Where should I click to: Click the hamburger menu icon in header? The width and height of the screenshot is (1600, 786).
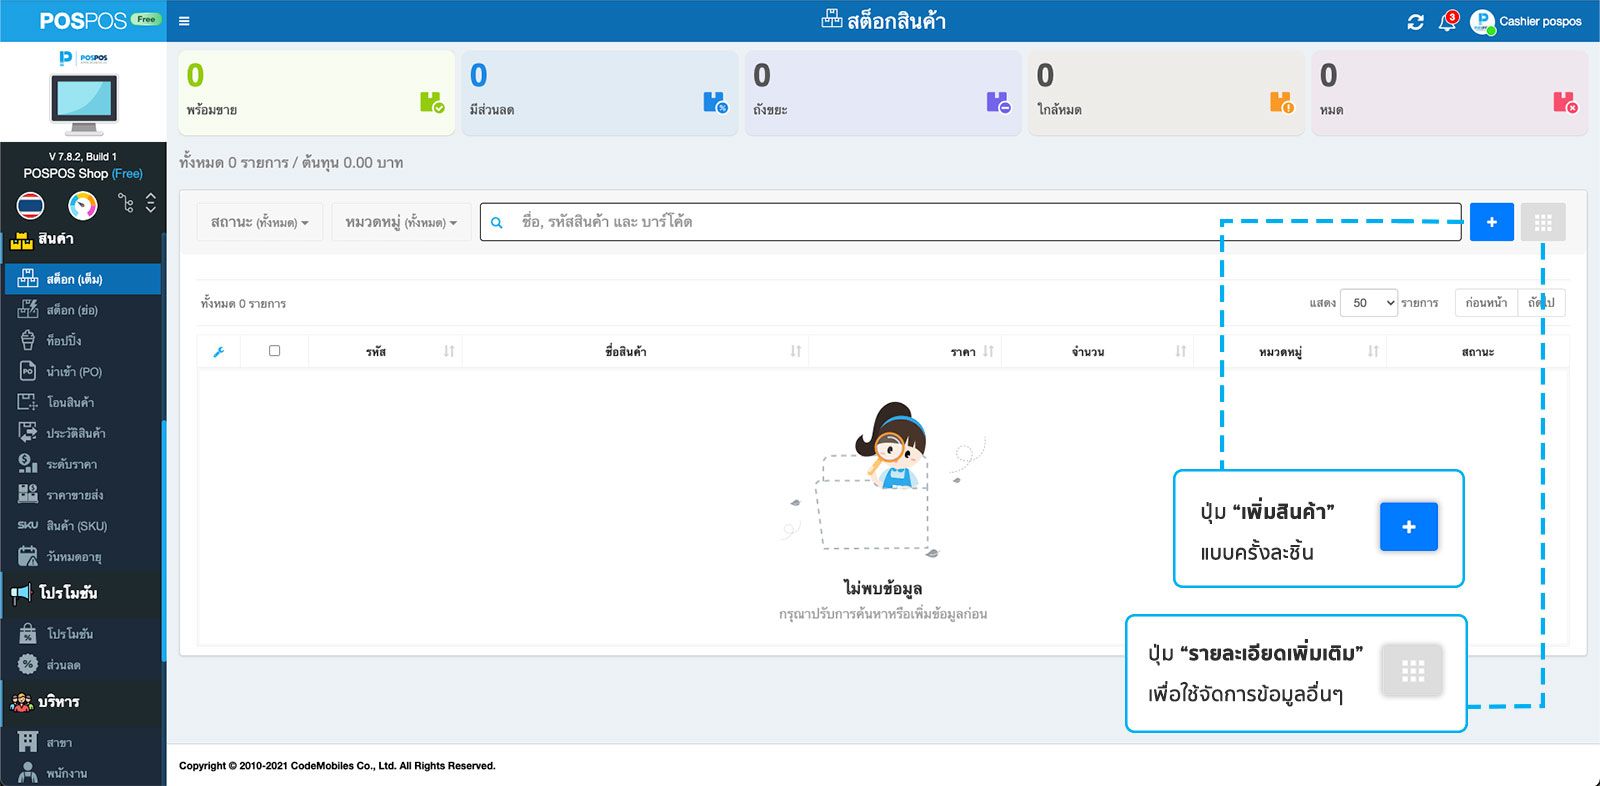coord(184,21)
